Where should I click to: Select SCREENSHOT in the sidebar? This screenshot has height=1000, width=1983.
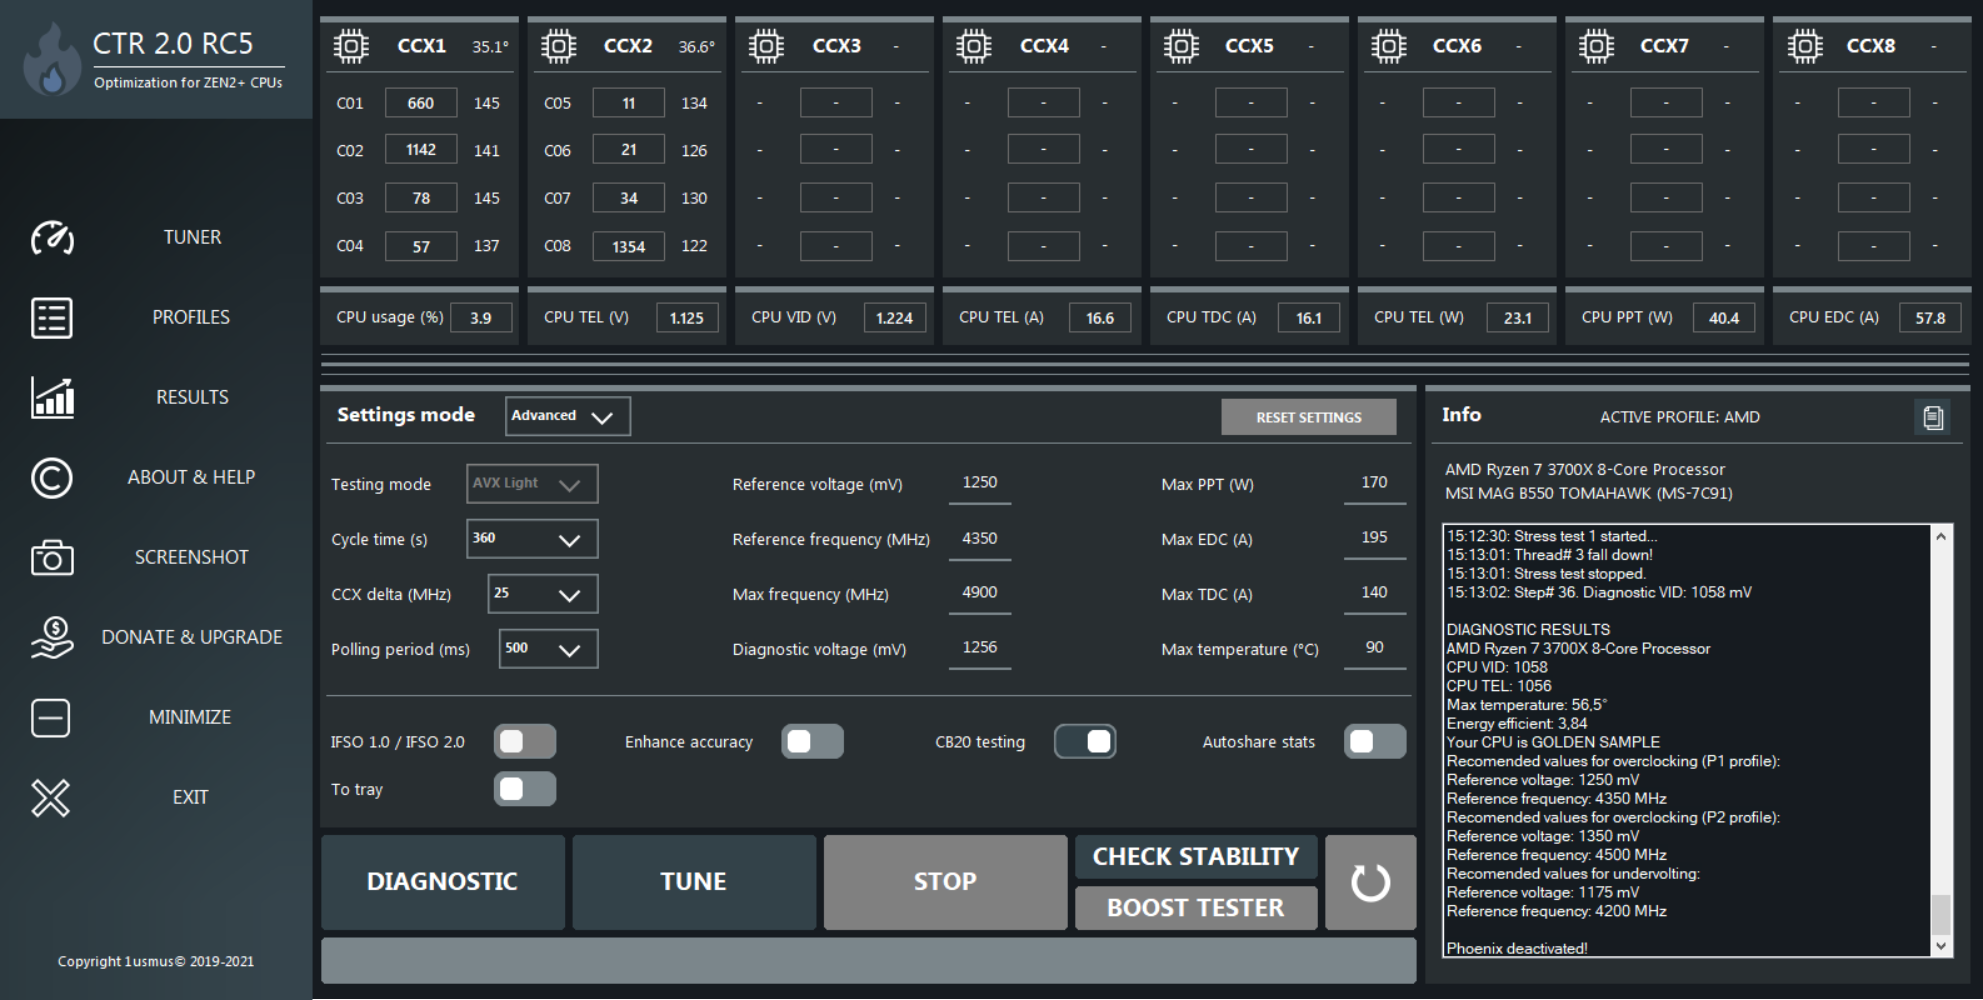(x=191, y=558)
